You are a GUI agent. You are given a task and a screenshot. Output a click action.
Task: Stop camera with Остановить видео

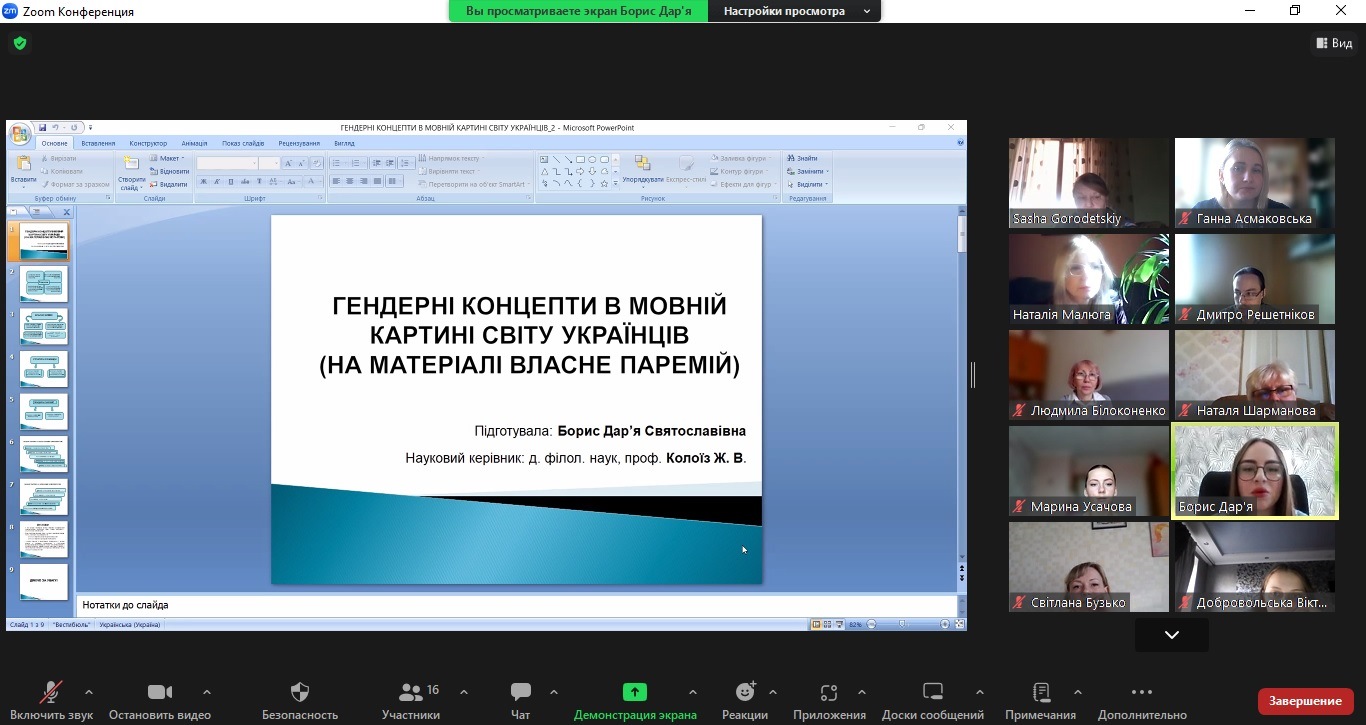[x=160, y=700]
